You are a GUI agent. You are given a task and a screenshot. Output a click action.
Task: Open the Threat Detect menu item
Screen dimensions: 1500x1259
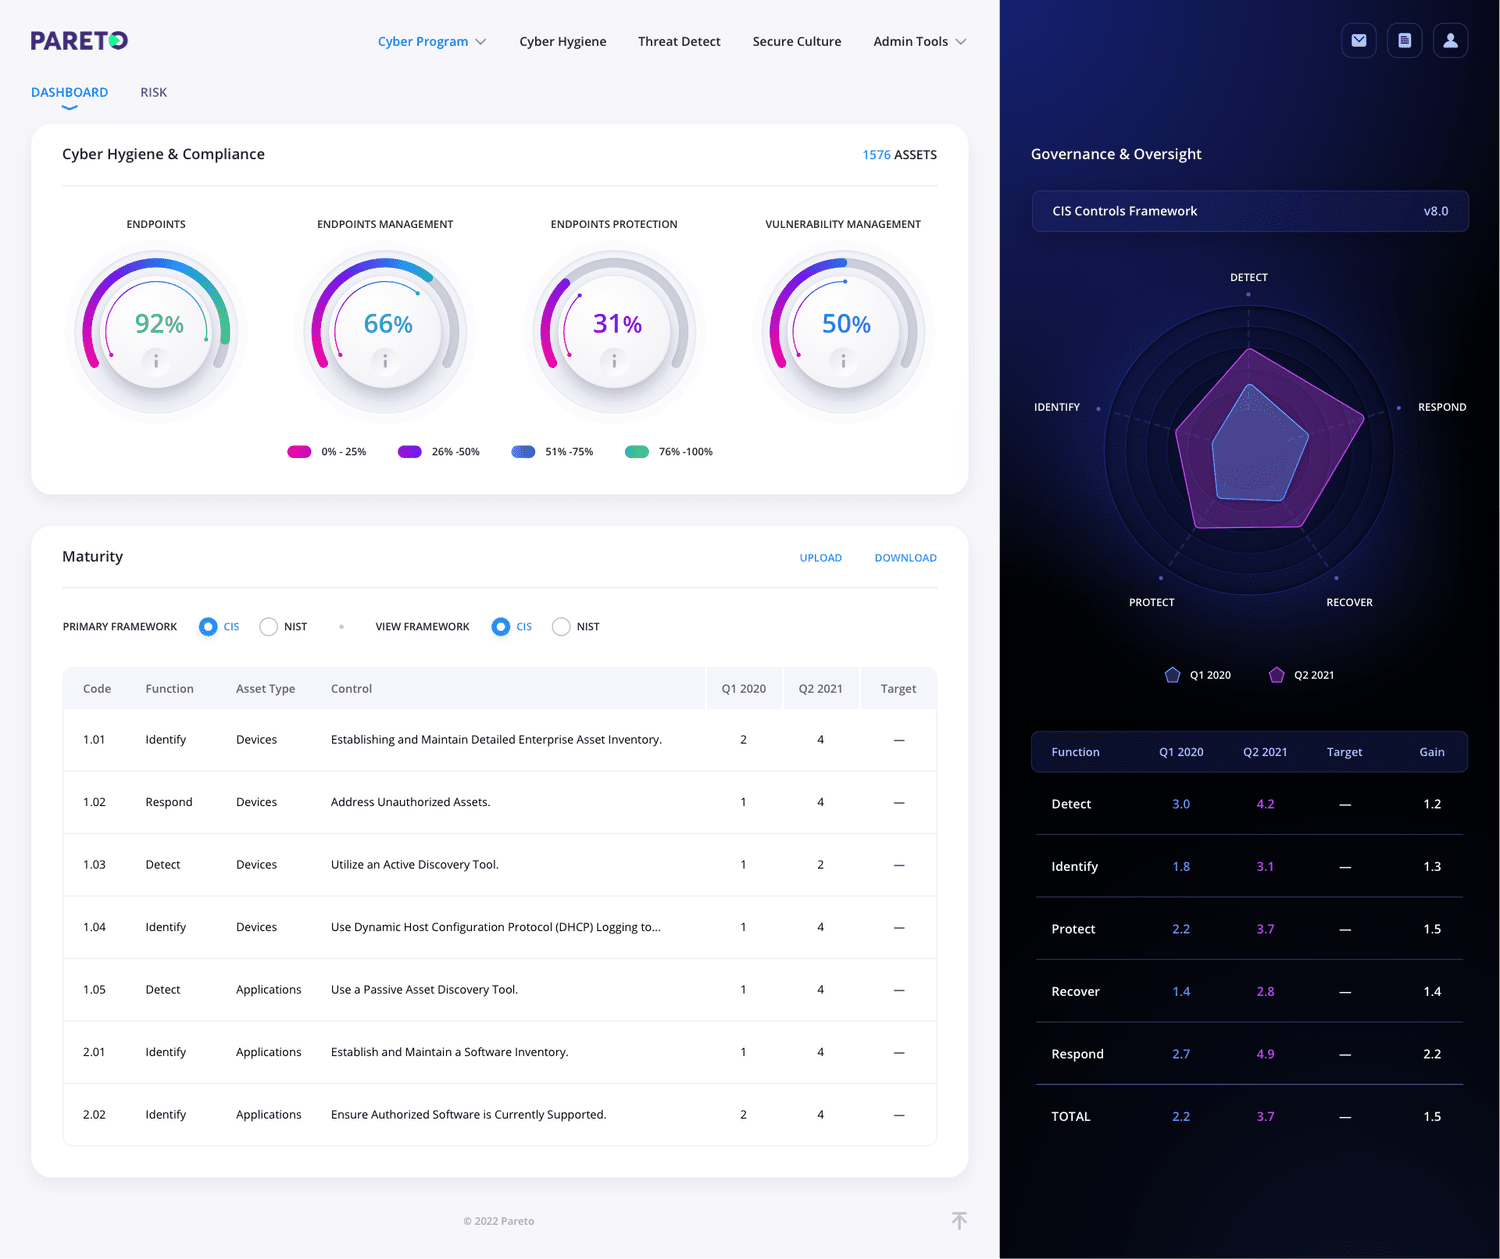point(679,41)
